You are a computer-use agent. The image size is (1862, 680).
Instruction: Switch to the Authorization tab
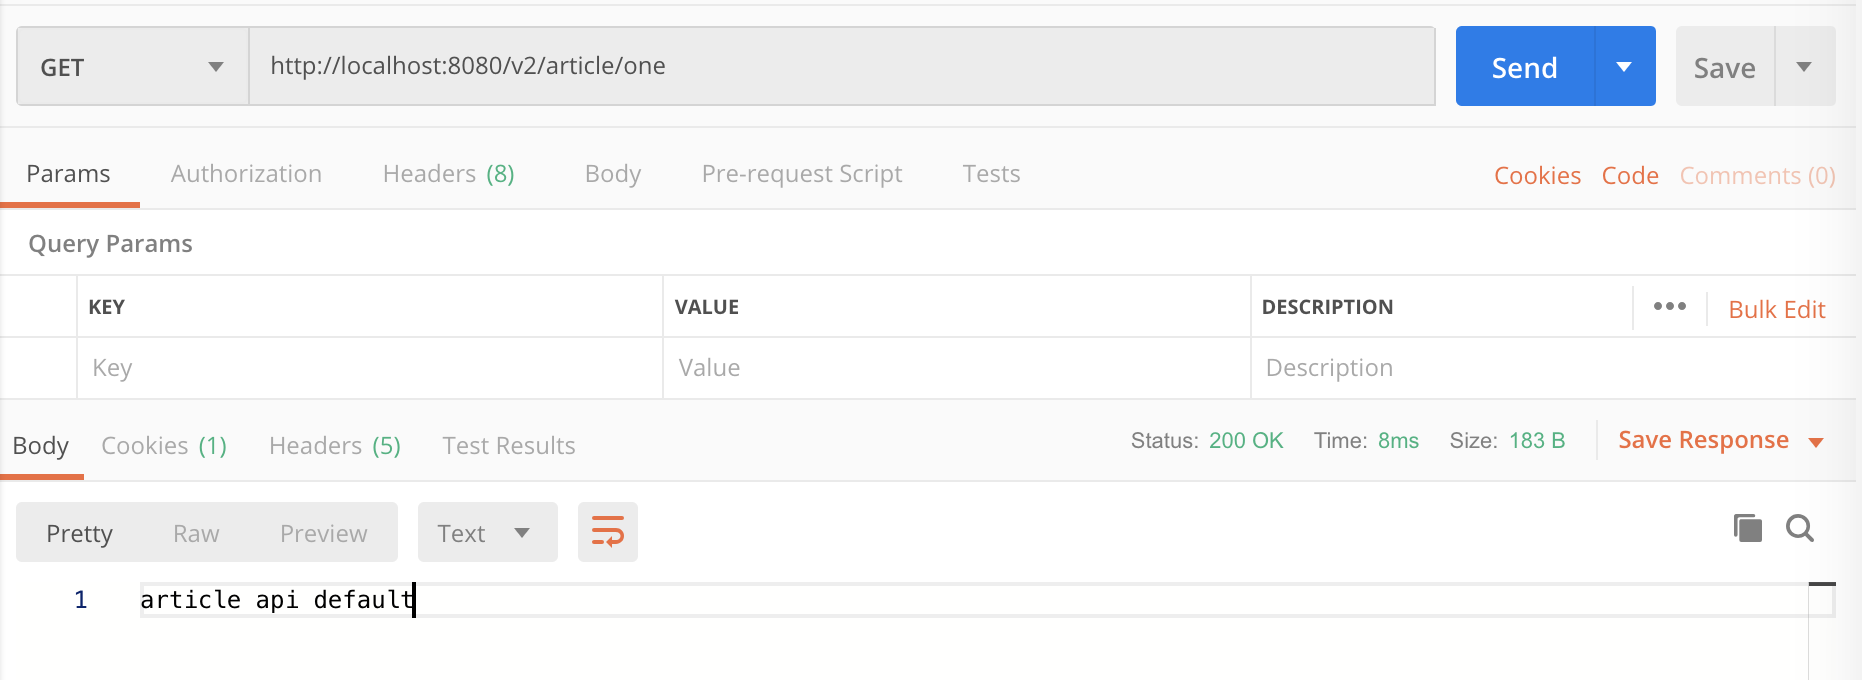(x=246, y=174)
